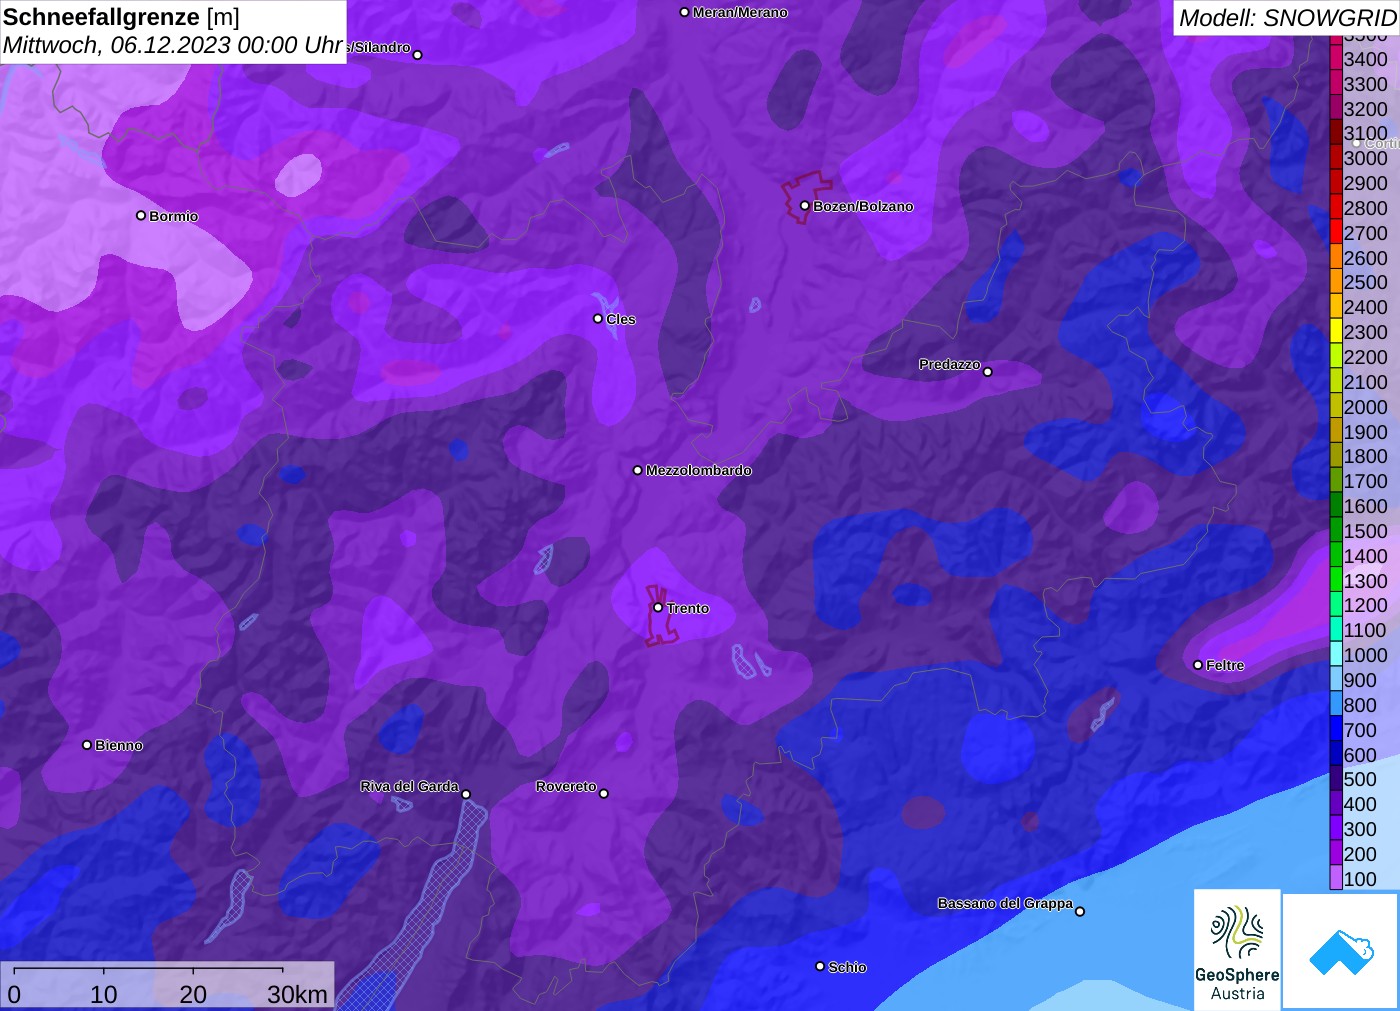Pick the red swatch beside legend value 2800
The image size is (1400, 1011).
click(1335, 208)
